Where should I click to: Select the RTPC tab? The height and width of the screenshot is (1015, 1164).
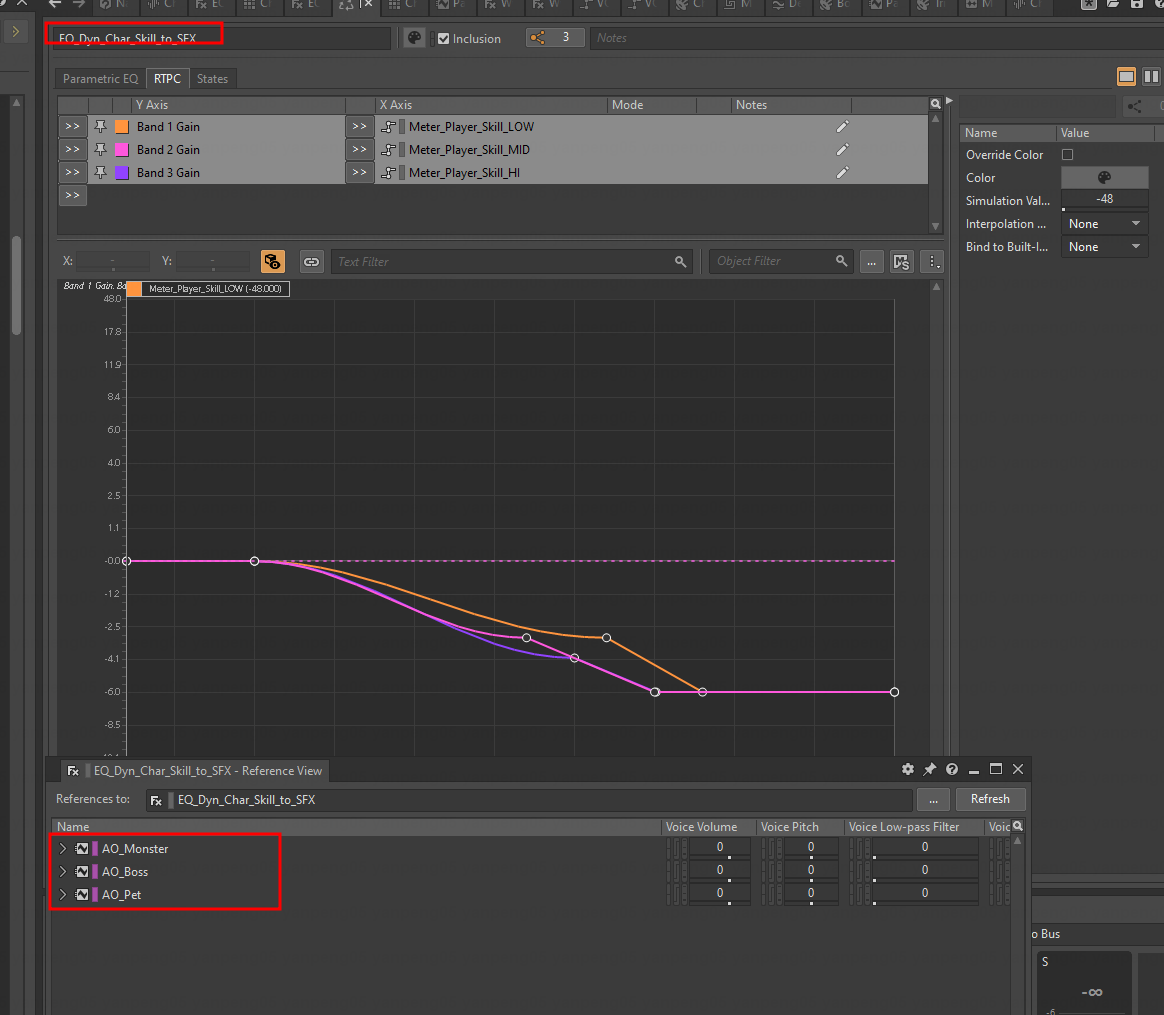pos(167,79)
